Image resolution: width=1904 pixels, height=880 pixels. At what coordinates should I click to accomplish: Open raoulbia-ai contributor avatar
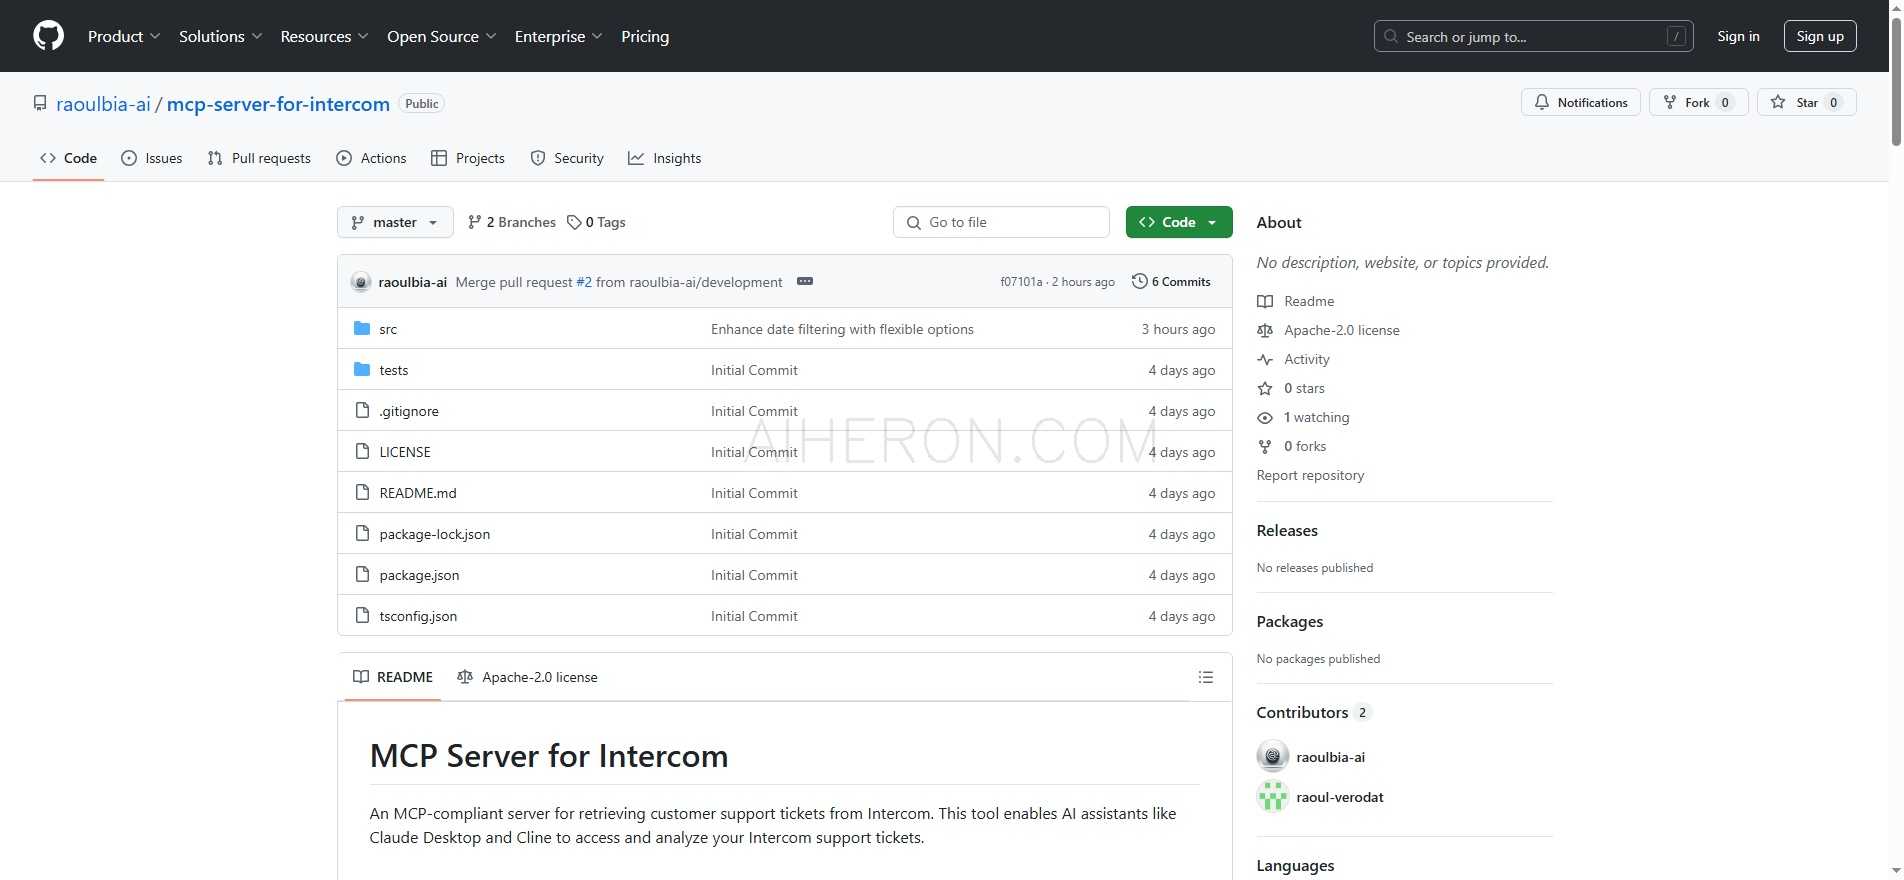[x=1272, y=757]
